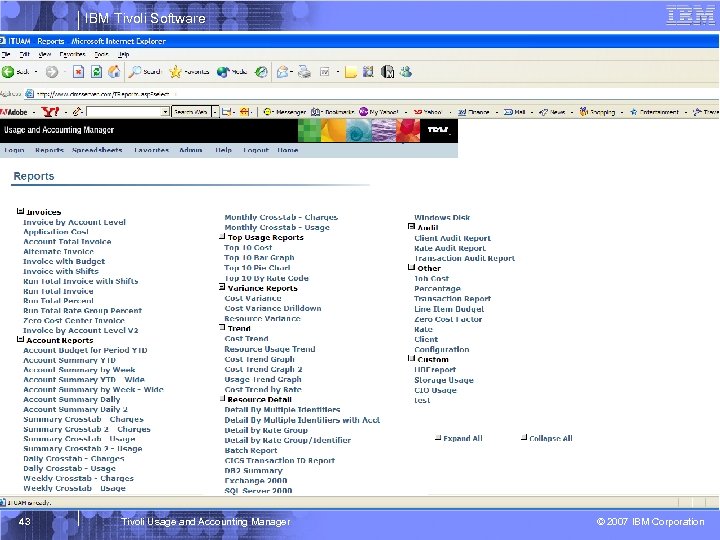Click the browser address bar URL

point(103,94)
